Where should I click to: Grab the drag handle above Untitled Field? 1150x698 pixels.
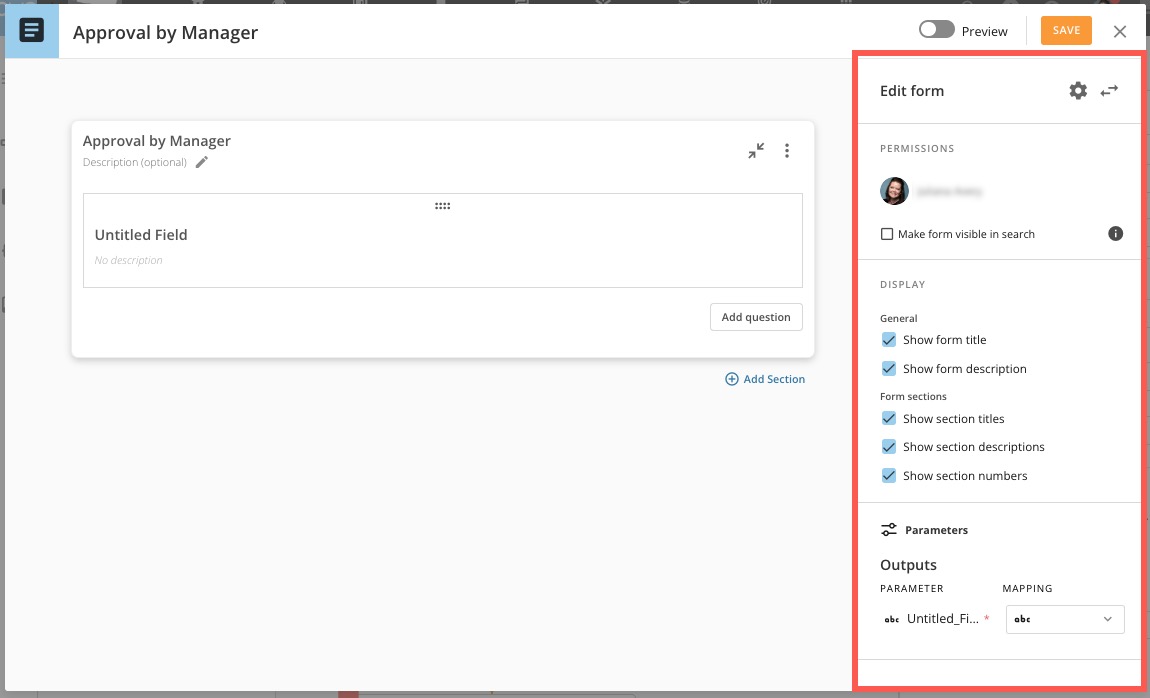click(442, 206)
